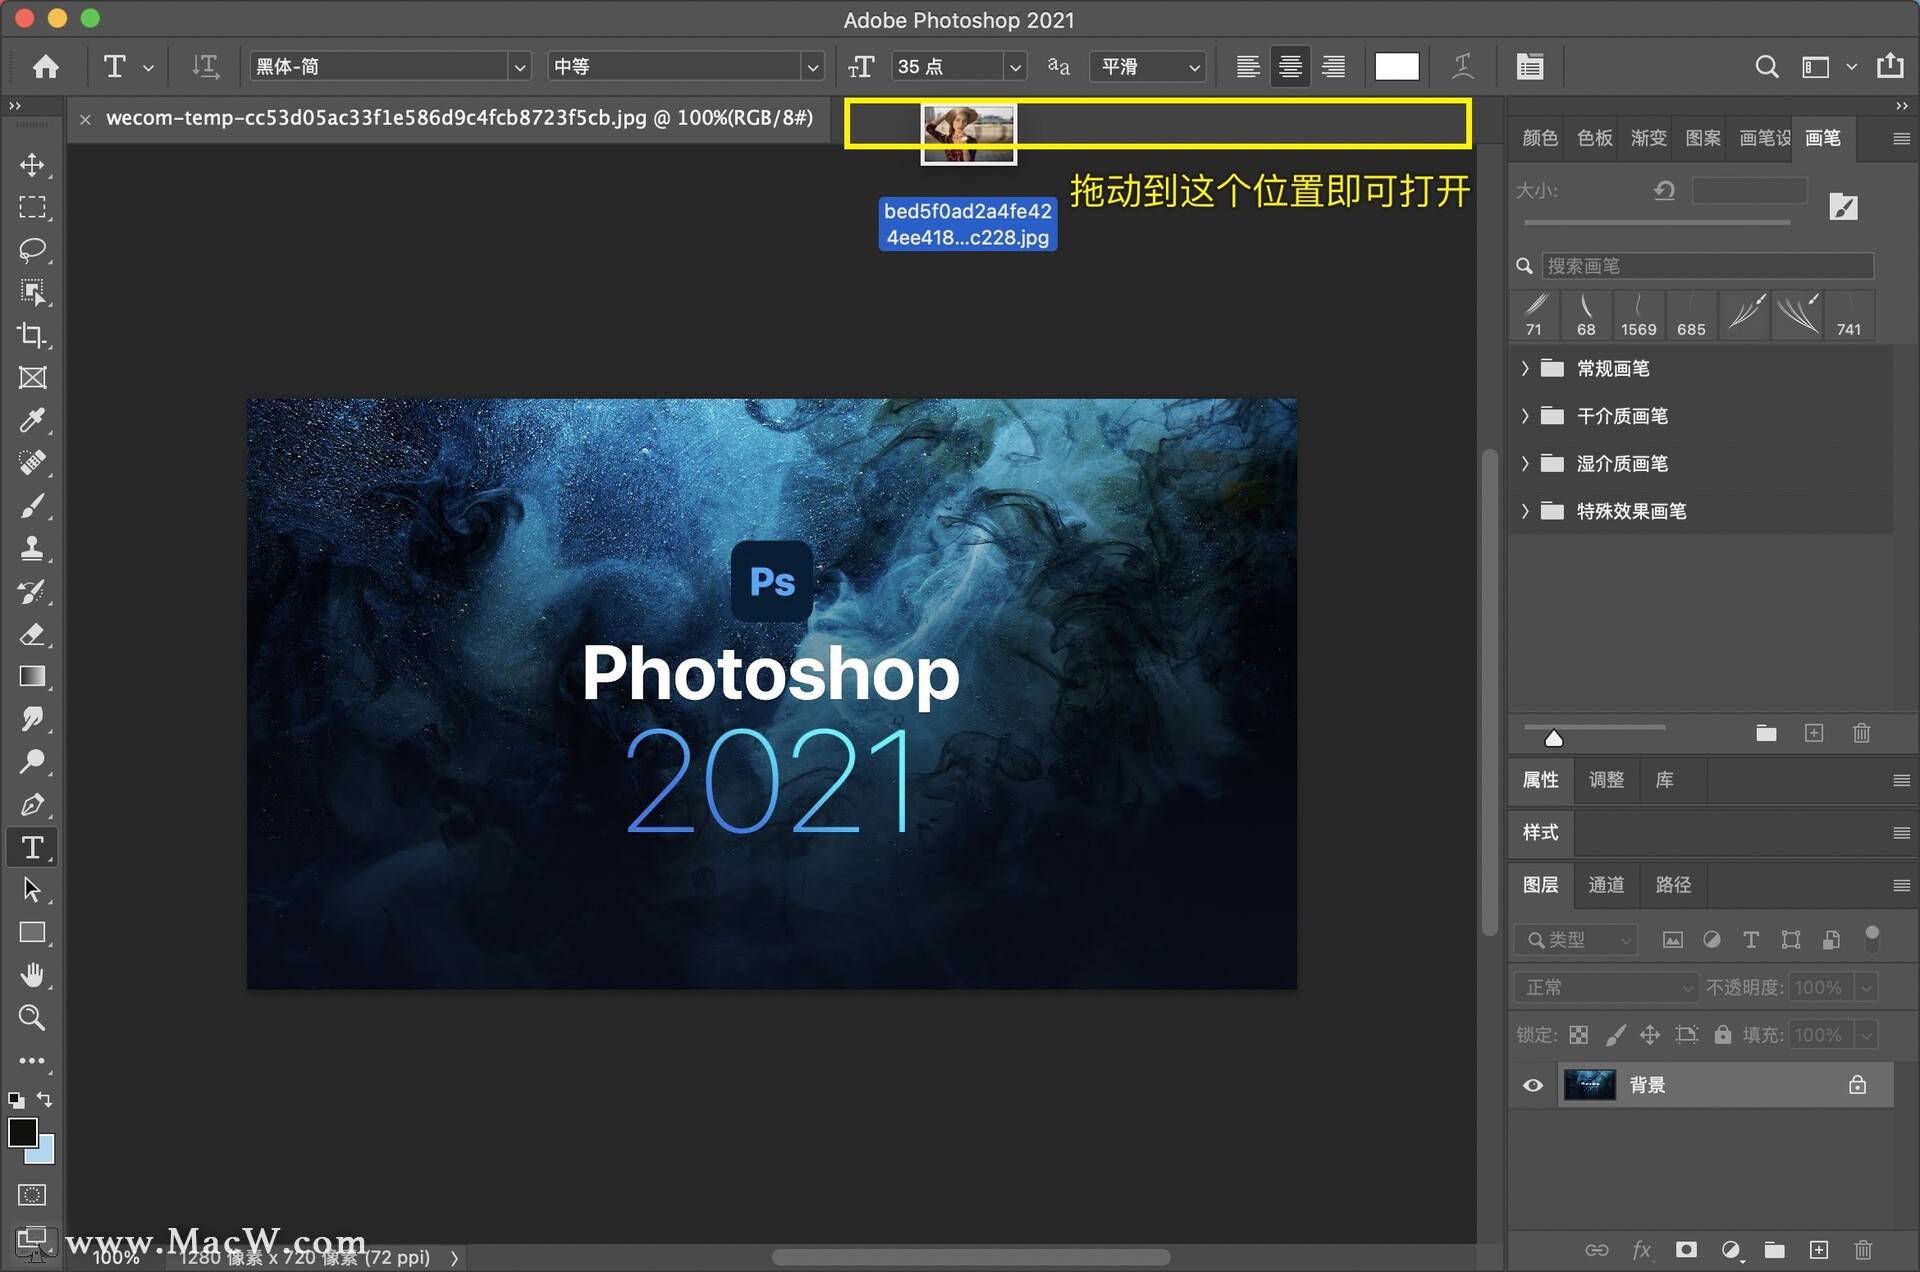Select the Path Selection tool

(x=32, y=889)
